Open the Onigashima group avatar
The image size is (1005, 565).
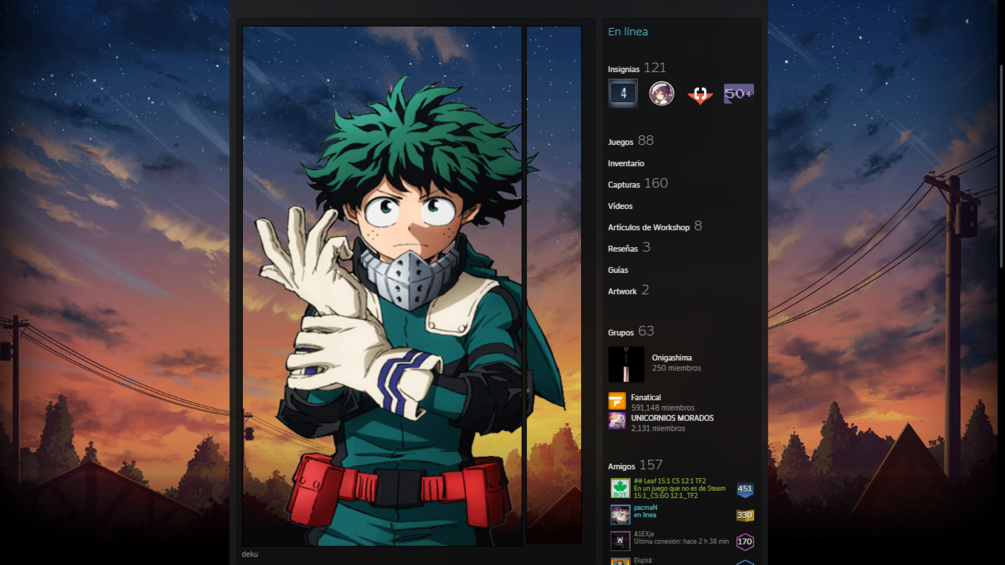pos(626,364)
